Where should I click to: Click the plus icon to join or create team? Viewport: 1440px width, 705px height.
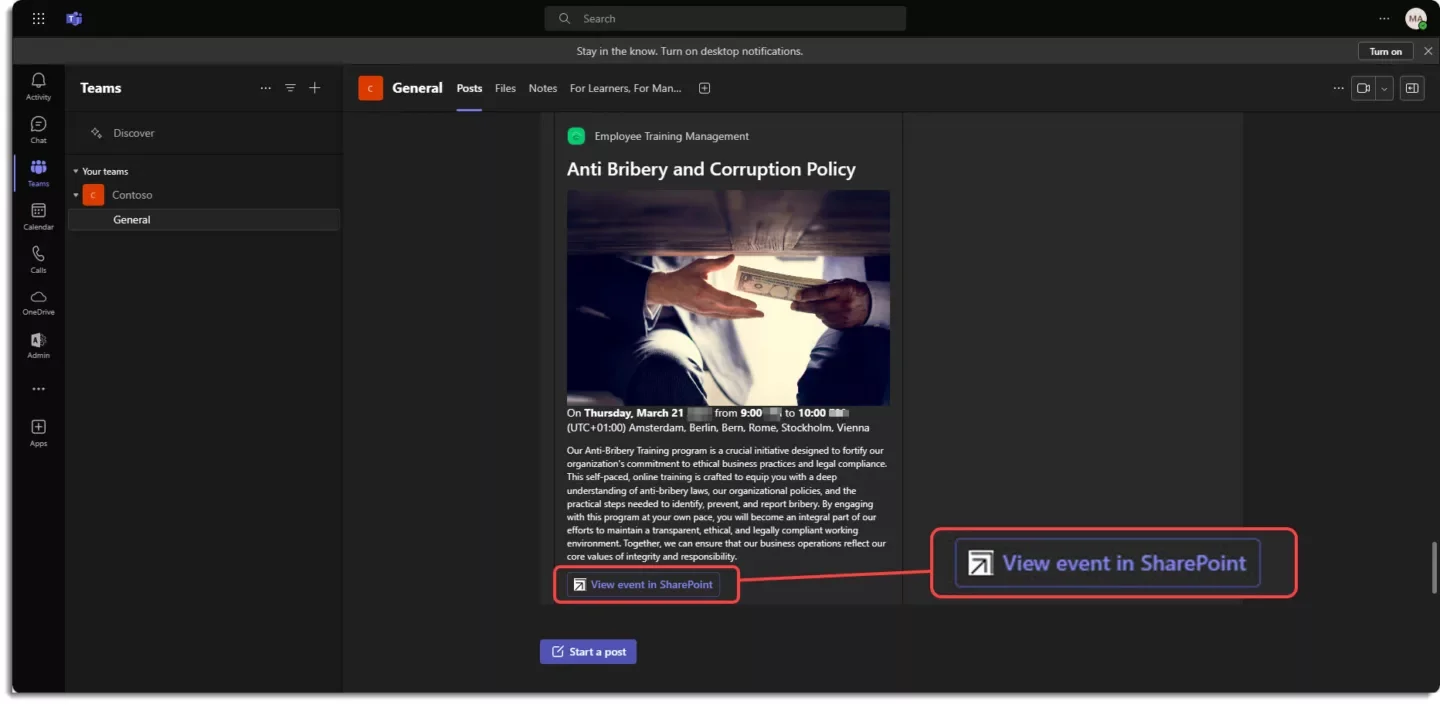click(x=314, y=88)
